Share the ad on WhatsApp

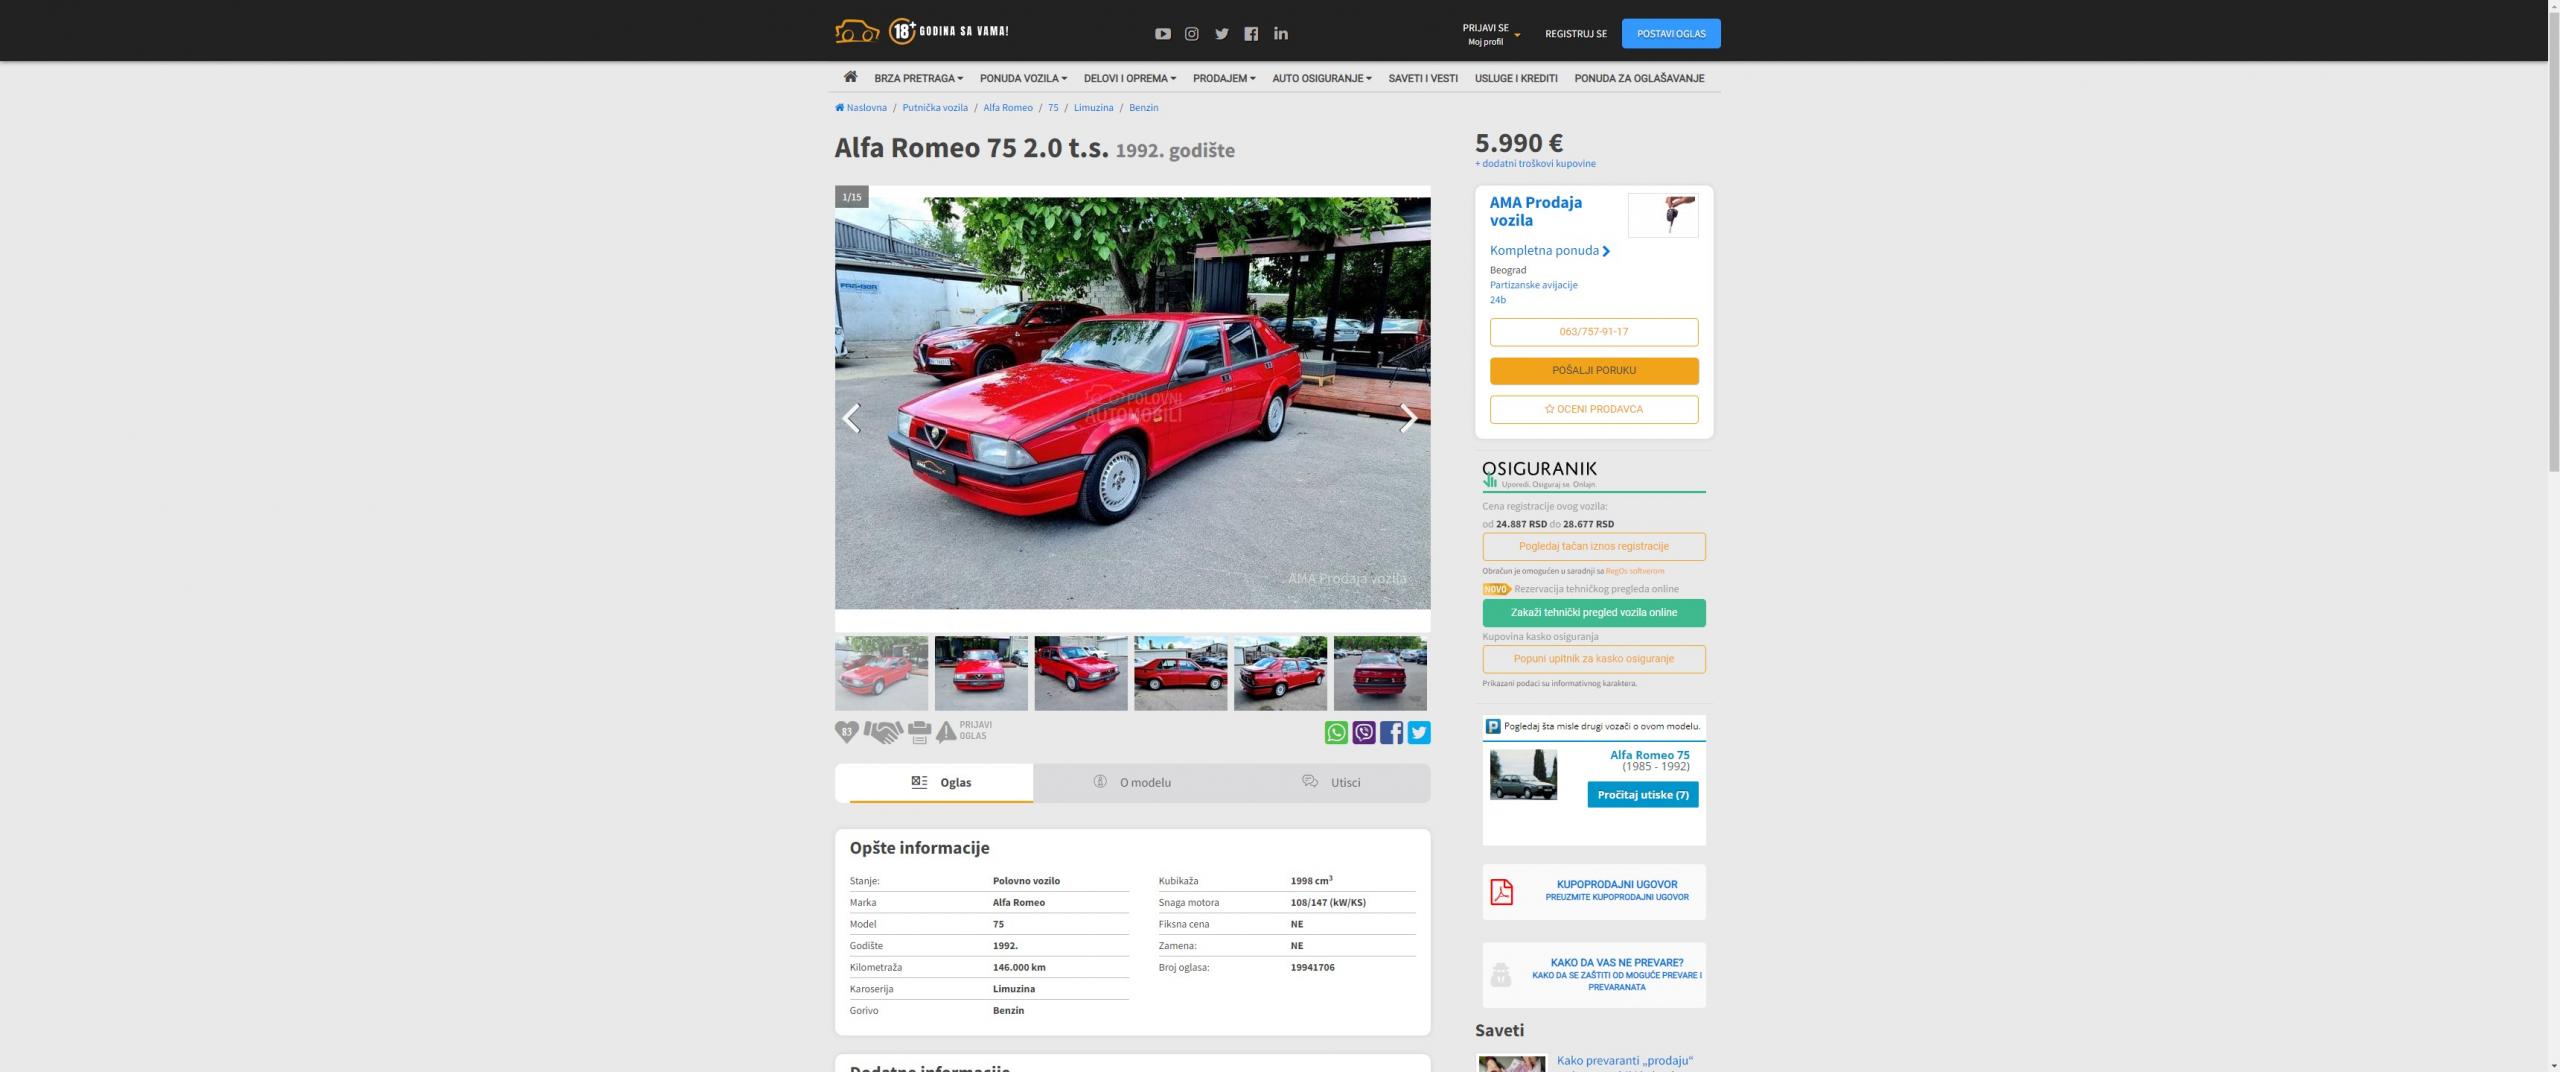pyautogui.click(x=1336, y=732)
